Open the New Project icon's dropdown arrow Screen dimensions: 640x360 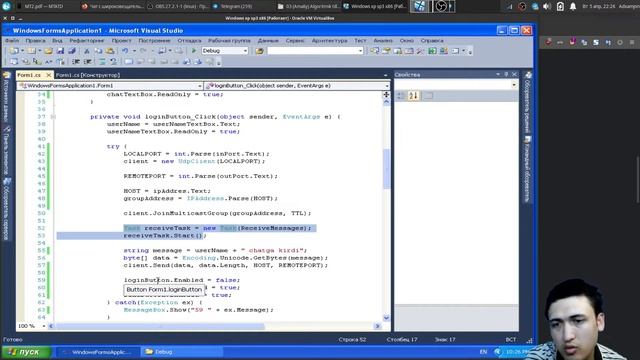[22, 51]
